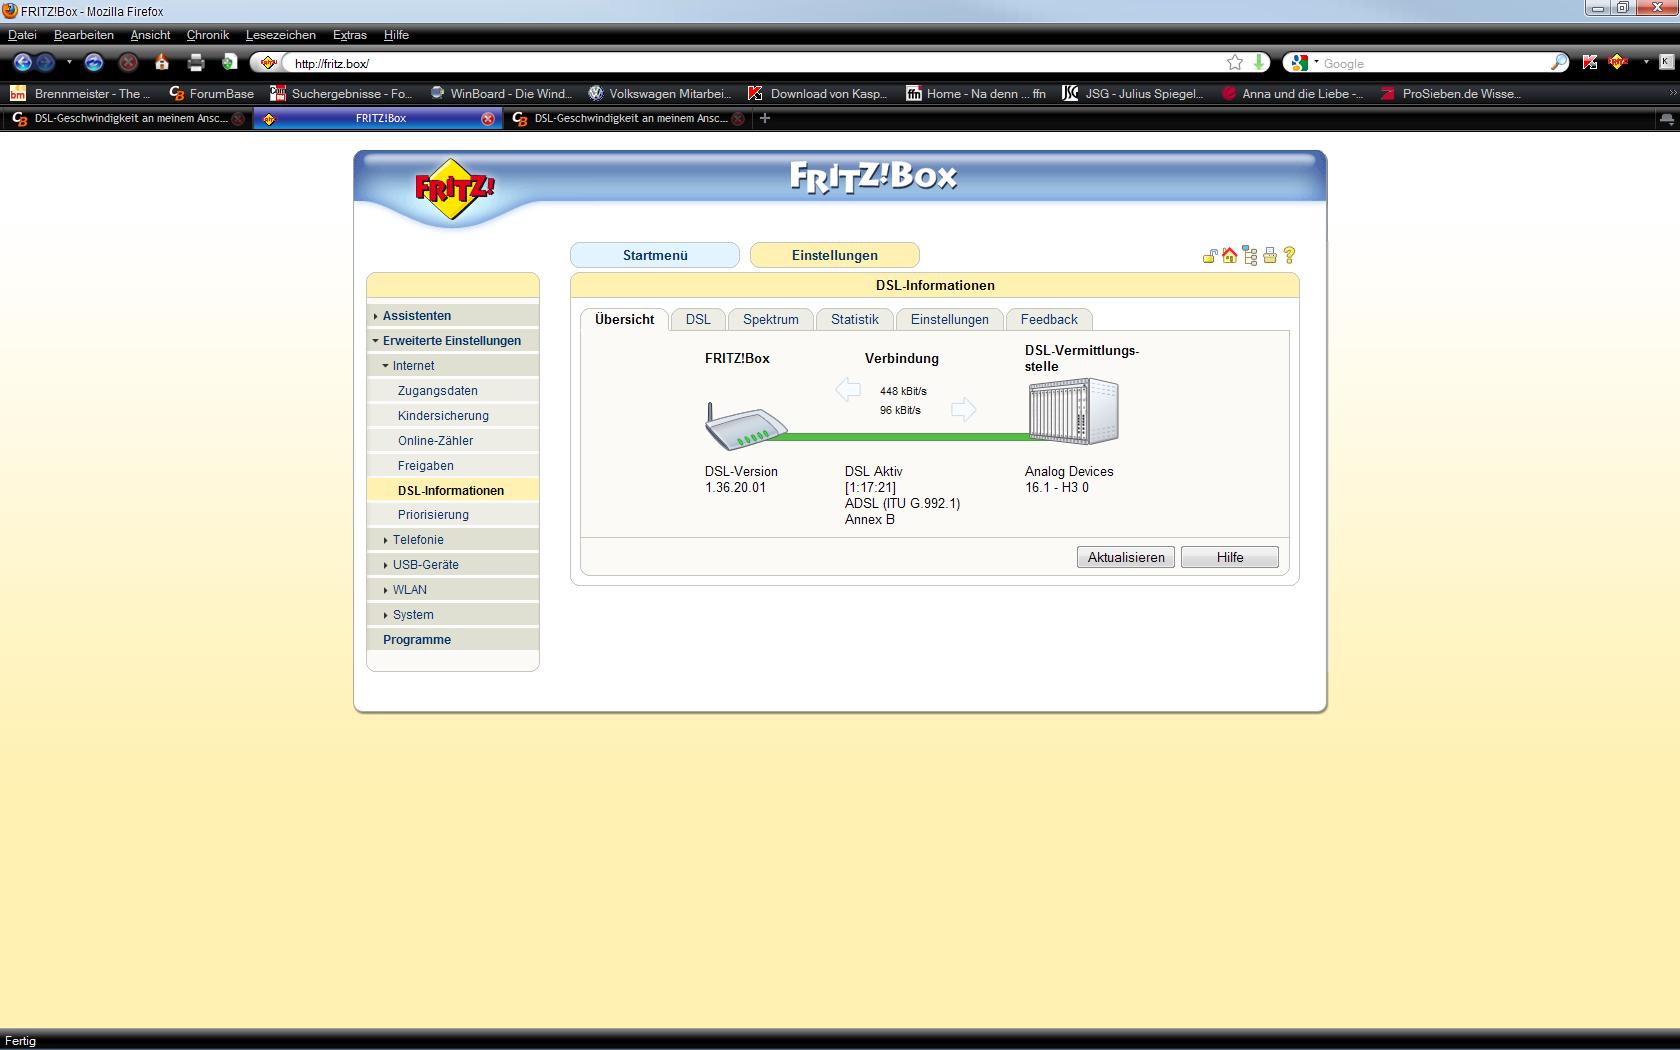The width and height of the screenshot is (1680, 1050).
Task: Open a new browser tab with plus
Action: click(x=765, y=118)
